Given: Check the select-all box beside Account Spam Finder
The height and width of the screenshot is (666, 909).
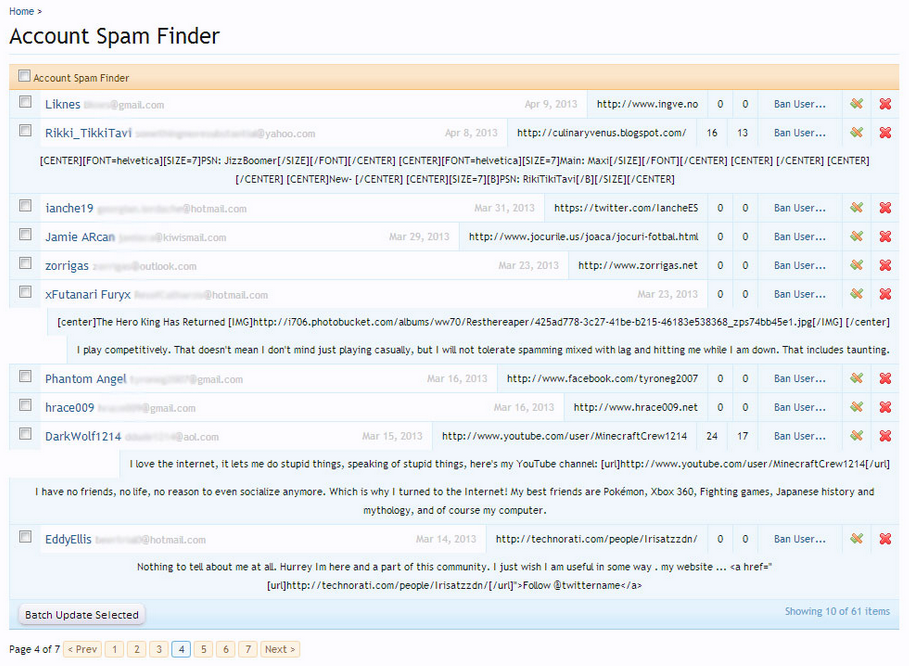Looking at the screenshot, I should 24,76.
